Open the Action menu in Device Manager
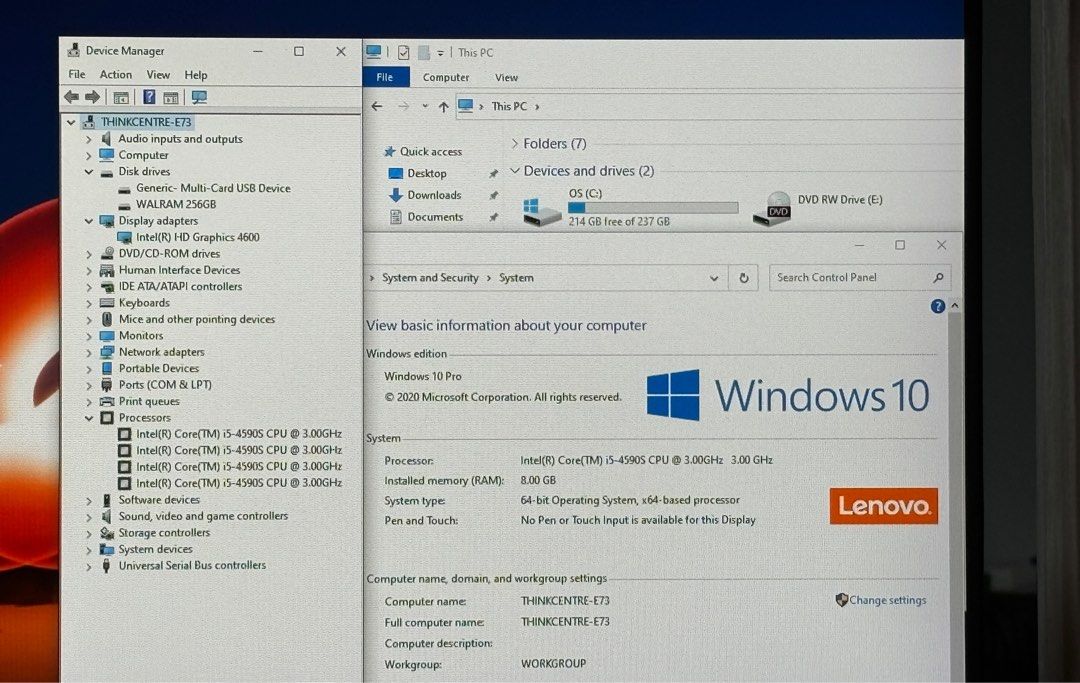Image resolution: width=1080 pixels, height=683 pixels. tap(116, 74)
